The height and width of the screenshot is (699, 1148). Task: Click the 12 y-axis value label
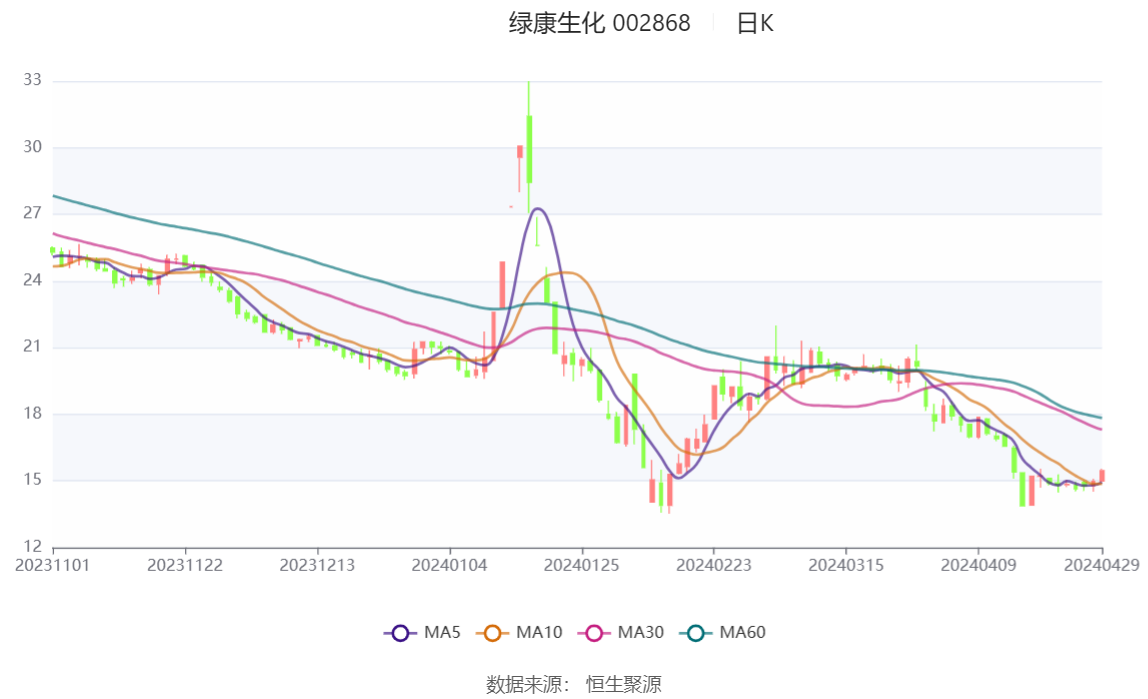coord(32,546)
